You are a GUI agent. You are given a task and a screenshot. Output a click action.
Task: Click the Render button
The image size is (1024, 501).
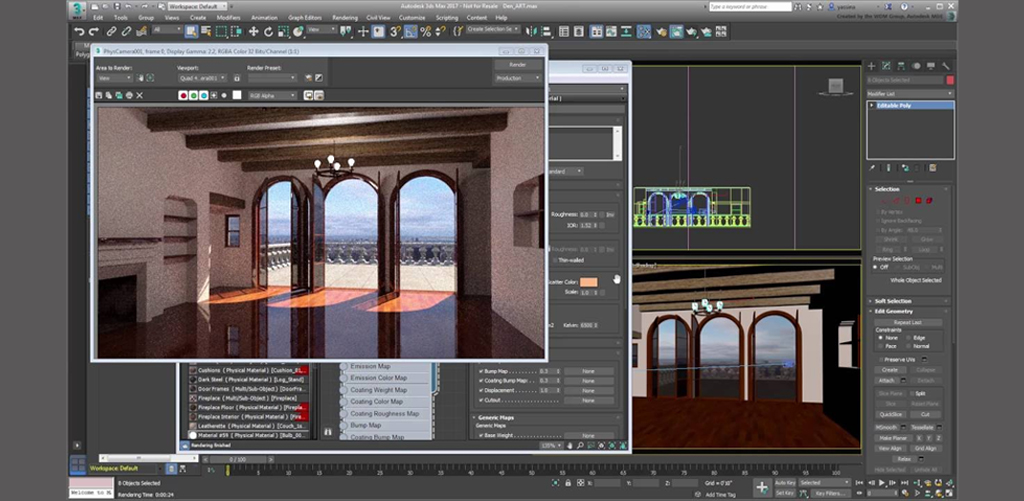point(518,64)
